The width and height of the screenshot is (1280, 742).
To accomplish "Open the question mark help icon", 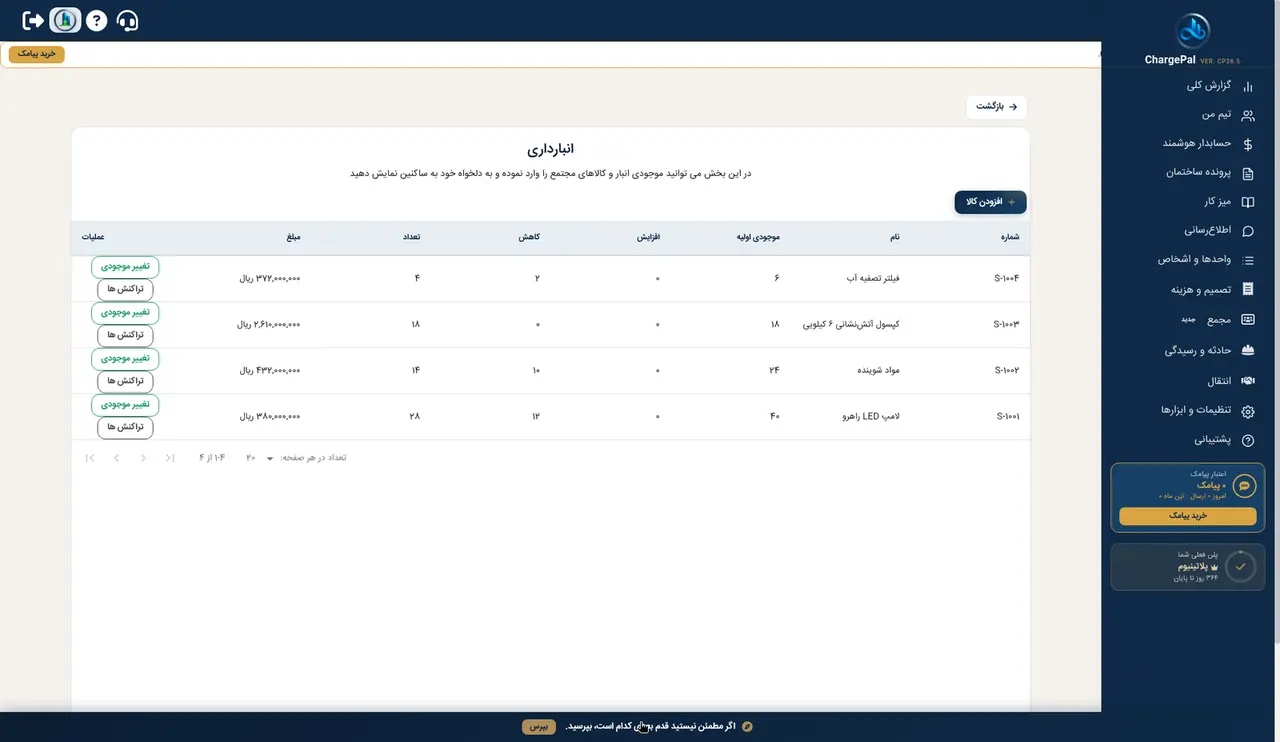I will point(96,20).
